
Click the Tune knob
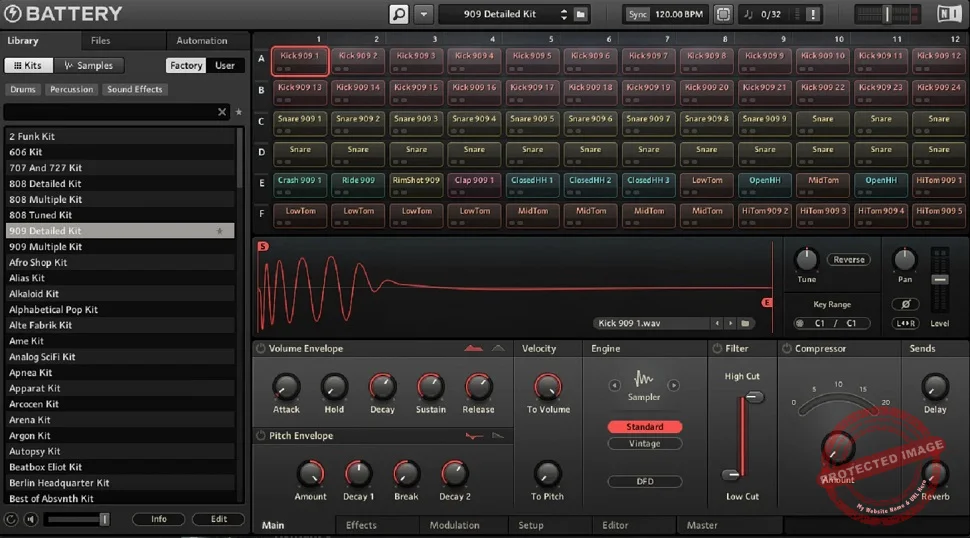[806, 259]
